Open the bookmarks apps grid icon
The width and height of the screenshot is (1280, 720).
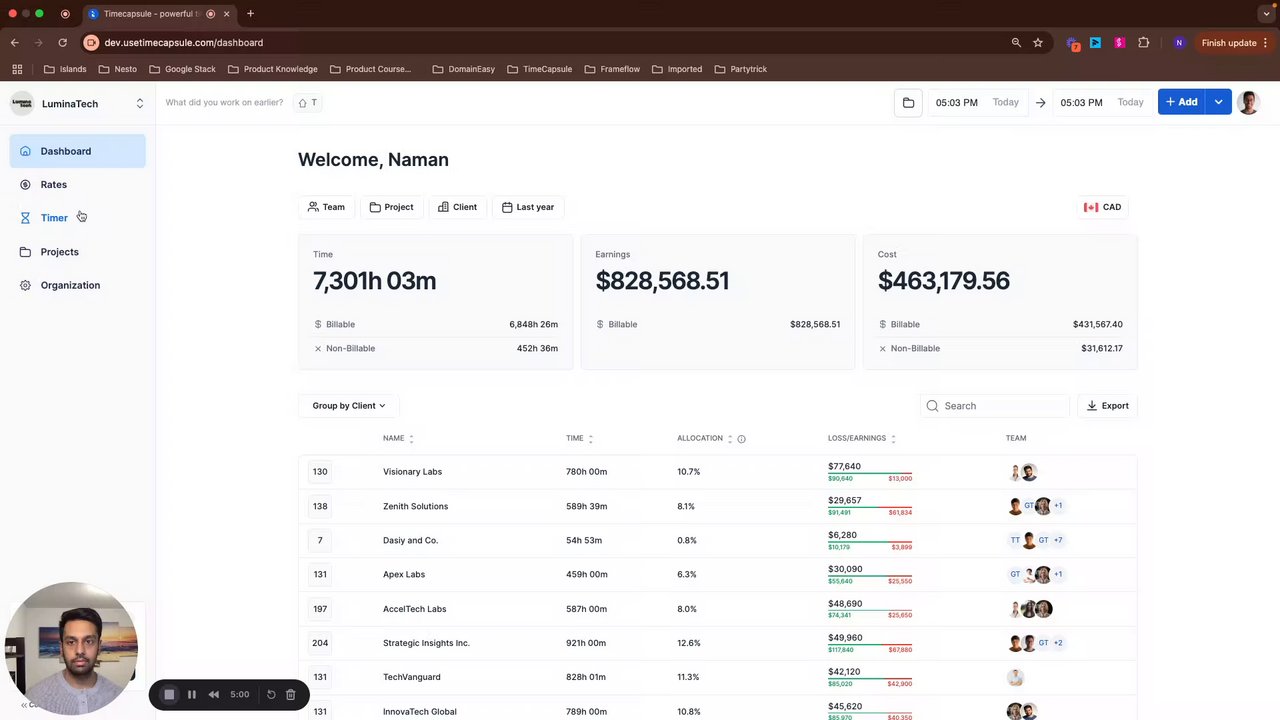pos(17,69)
